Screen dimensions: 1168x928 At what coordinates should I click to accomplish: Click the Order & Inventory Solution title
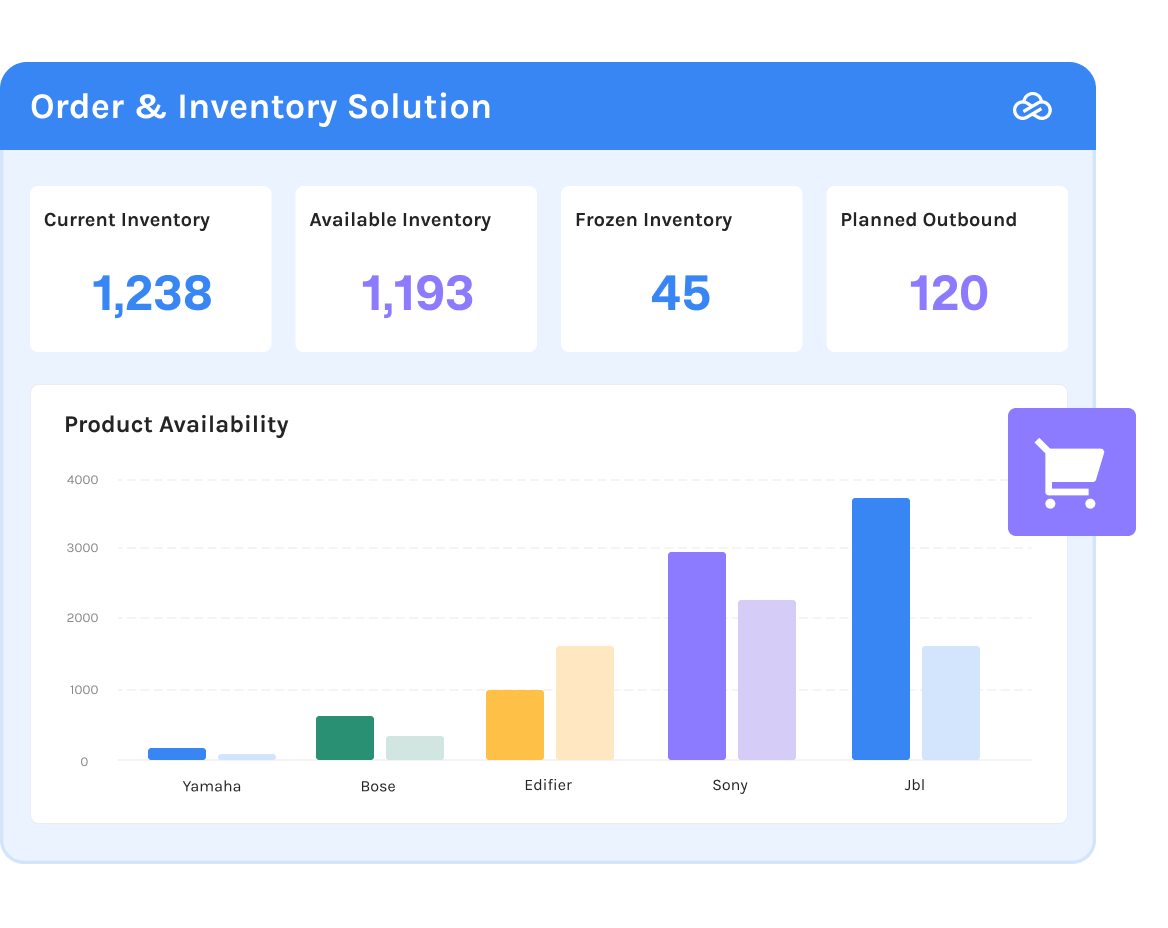(x=260, y=106)
